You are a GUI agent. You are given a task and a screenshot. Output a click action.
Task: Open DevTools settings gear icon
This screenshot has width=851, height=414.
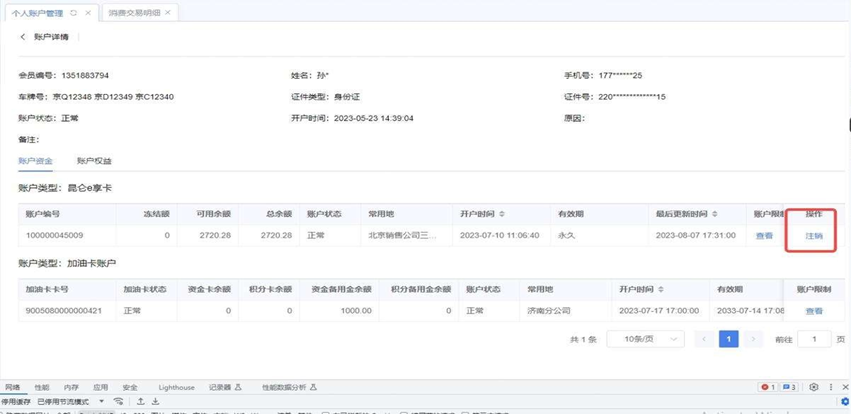[814, 387]
